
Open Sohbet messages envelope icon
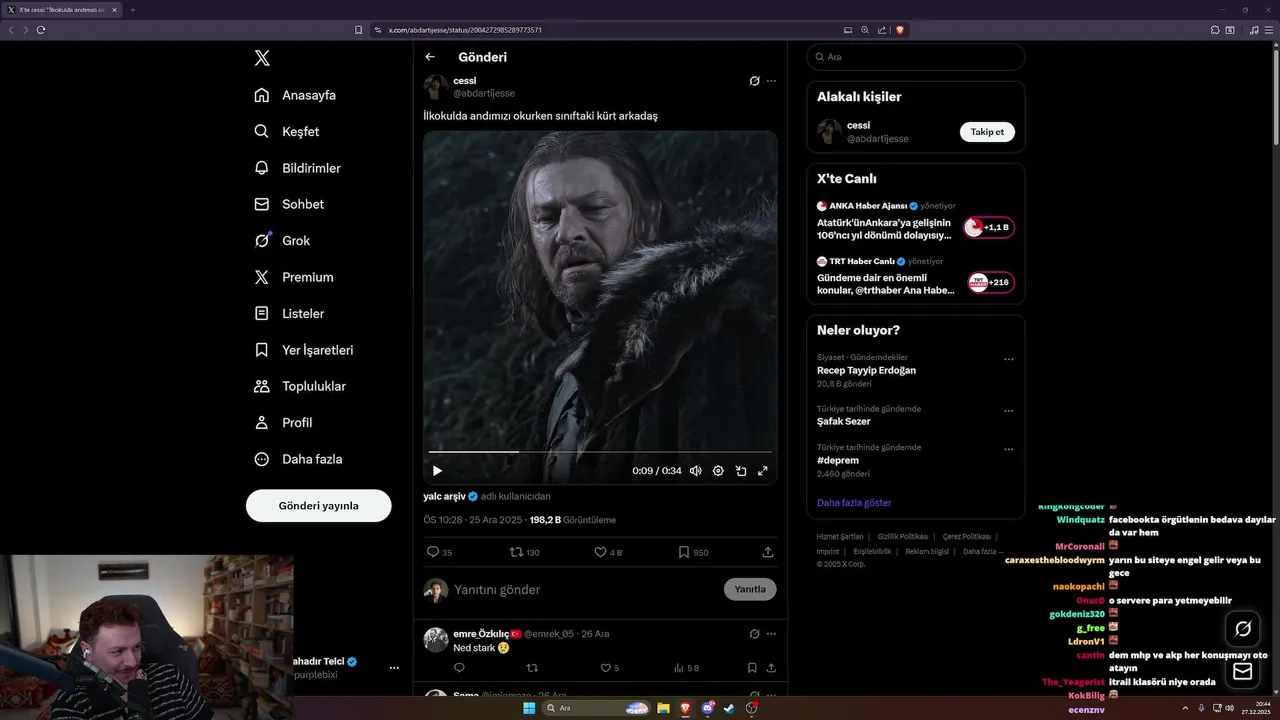[x=261, y=204]
